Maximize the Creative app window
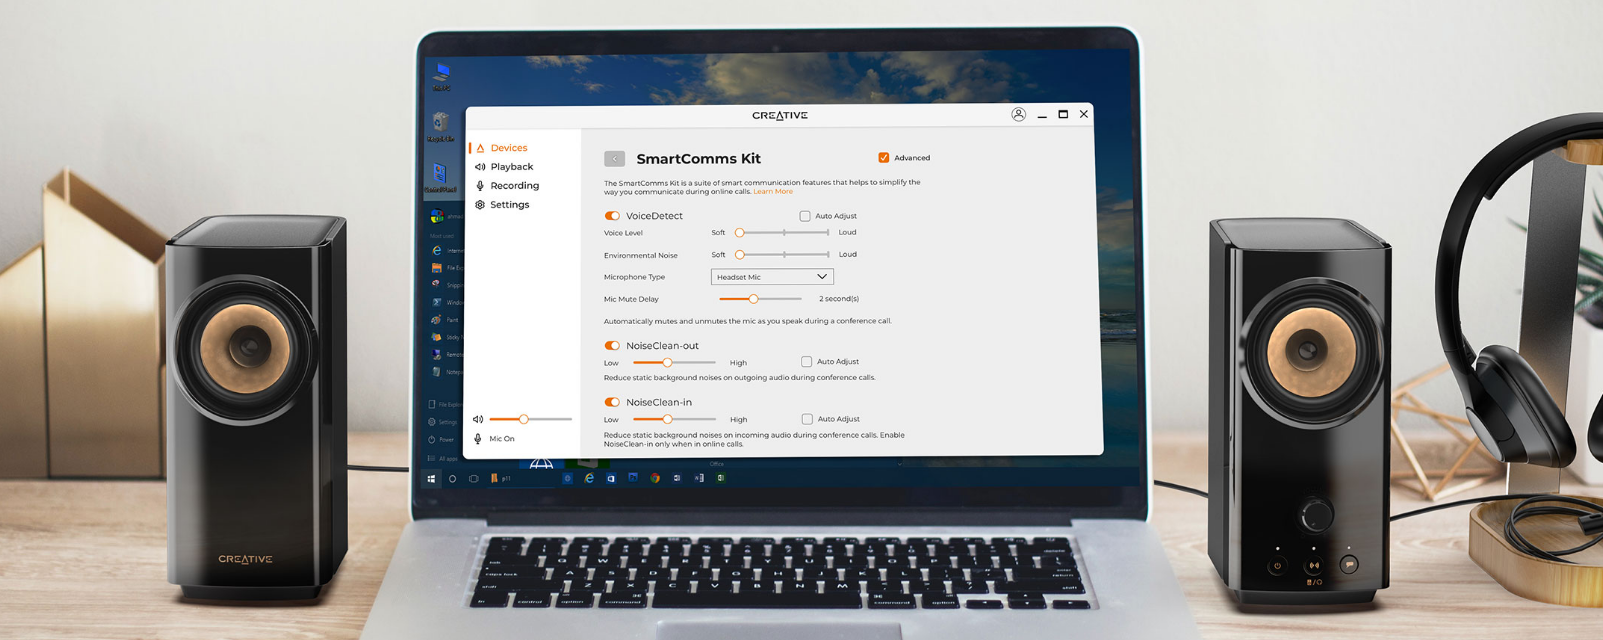Viewport: 1603px width, 640px height. pos(1063,115)
